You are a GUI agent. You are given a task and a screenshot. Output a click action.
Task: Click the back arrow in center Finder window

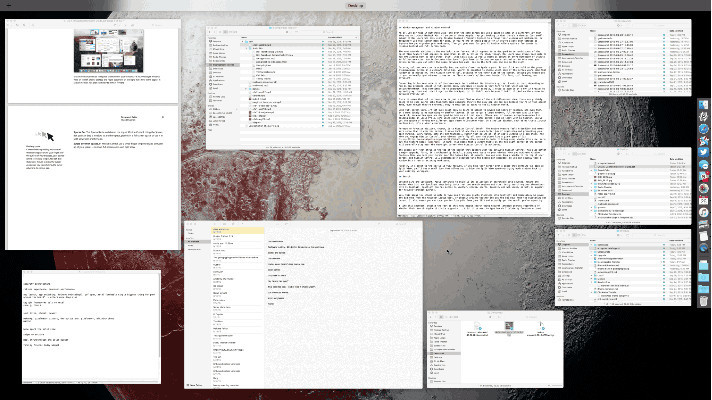point(211,31)
